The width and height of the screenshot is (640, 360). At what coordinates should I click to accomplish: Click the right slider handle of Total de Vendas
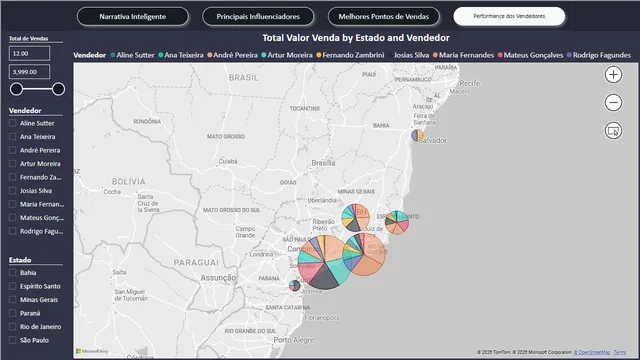point(58,89)
